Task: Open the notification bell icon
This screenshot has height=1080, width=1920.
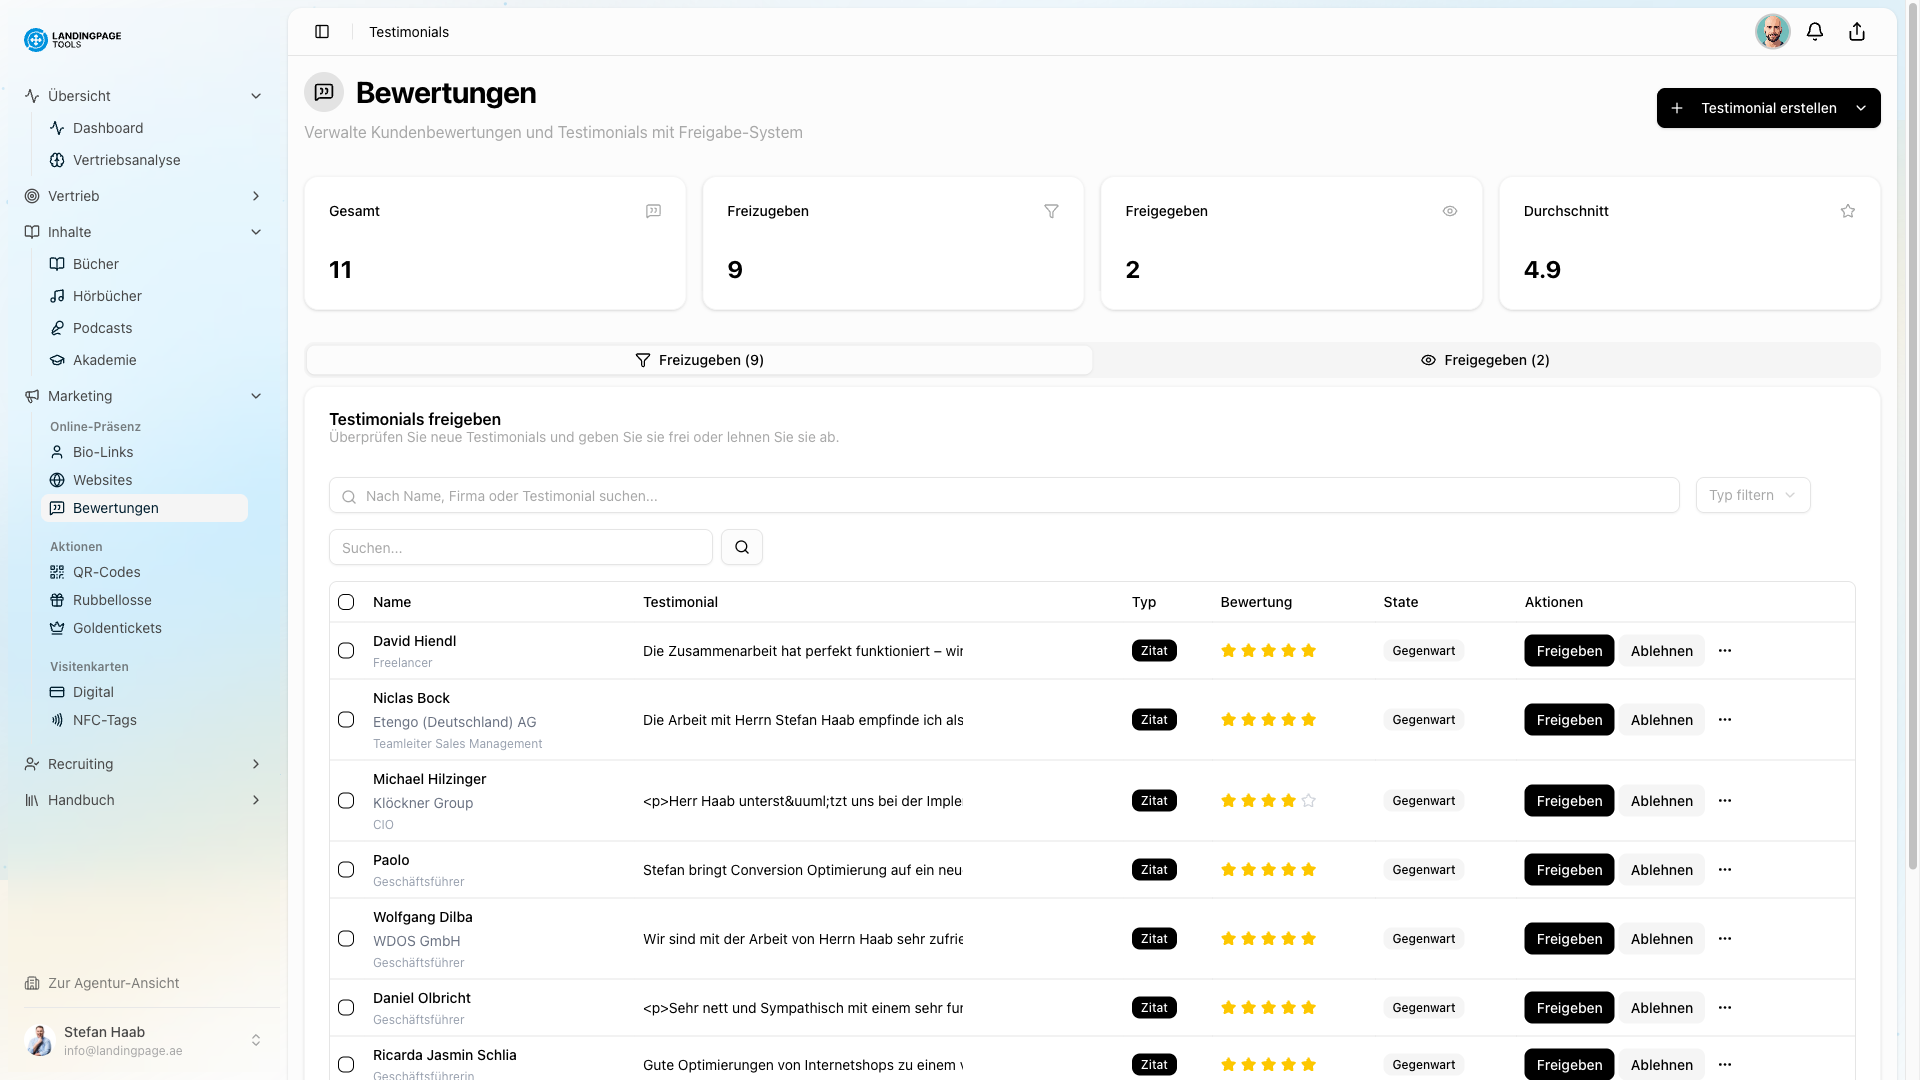Action: 1815,31
